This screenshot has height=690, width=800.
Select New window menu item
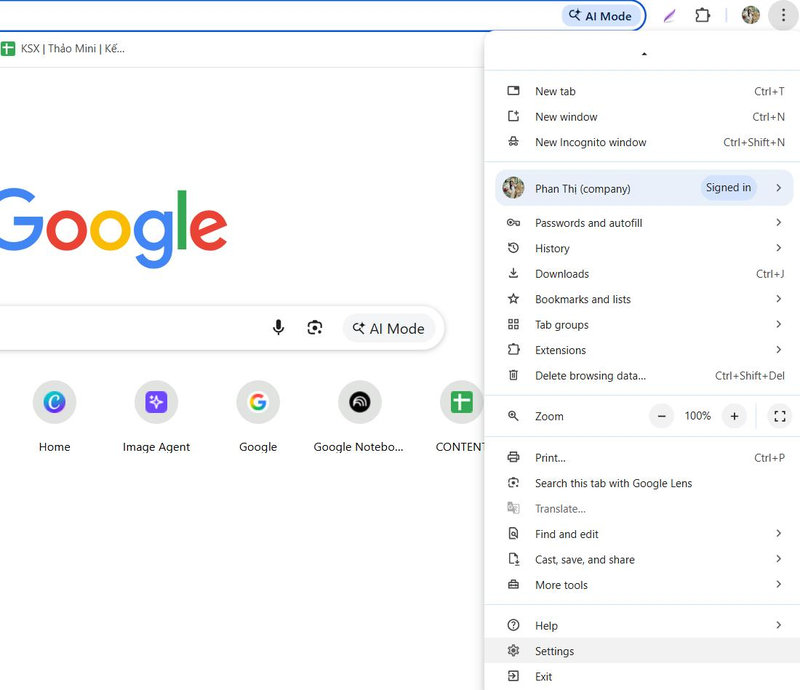pyautogui.click(x=643, y=117)
